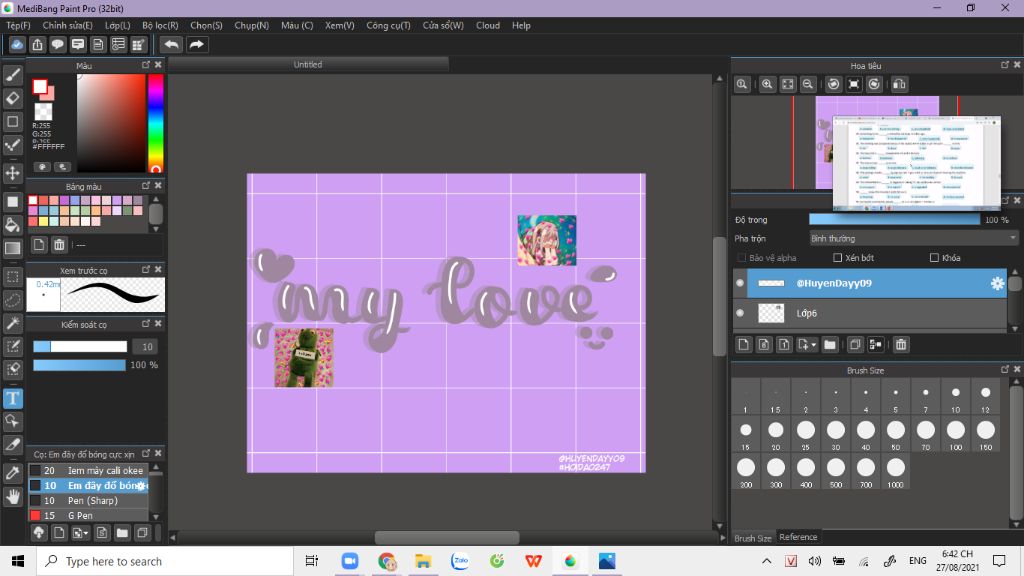Rotate the Navigator view left
The width and height of the screenshot is (1024, 576).
point(833,84)
